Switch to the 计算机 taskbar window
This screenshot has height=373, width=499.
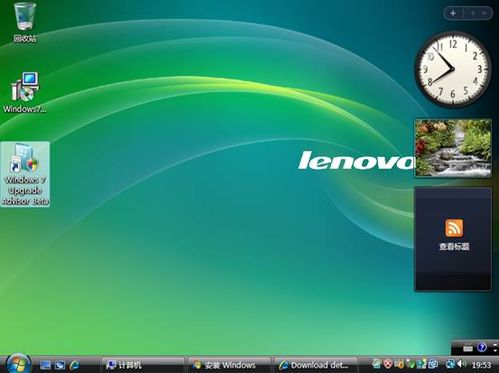(x=143, y=365)
